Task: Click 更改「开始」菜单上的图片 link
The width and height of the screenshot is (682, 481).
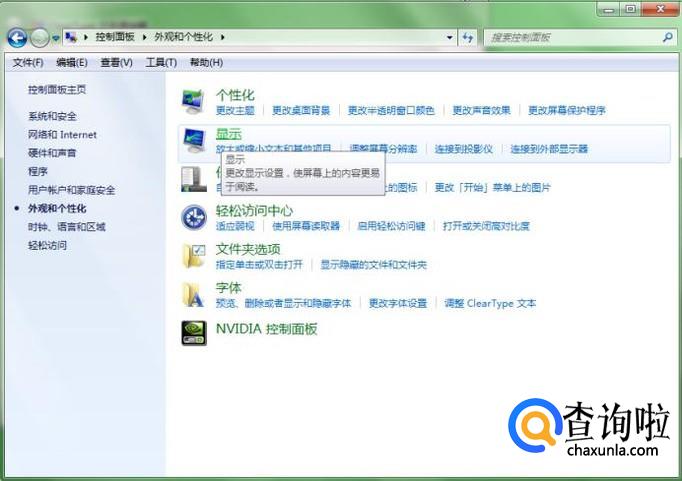Action: click(x=492, y=187)
